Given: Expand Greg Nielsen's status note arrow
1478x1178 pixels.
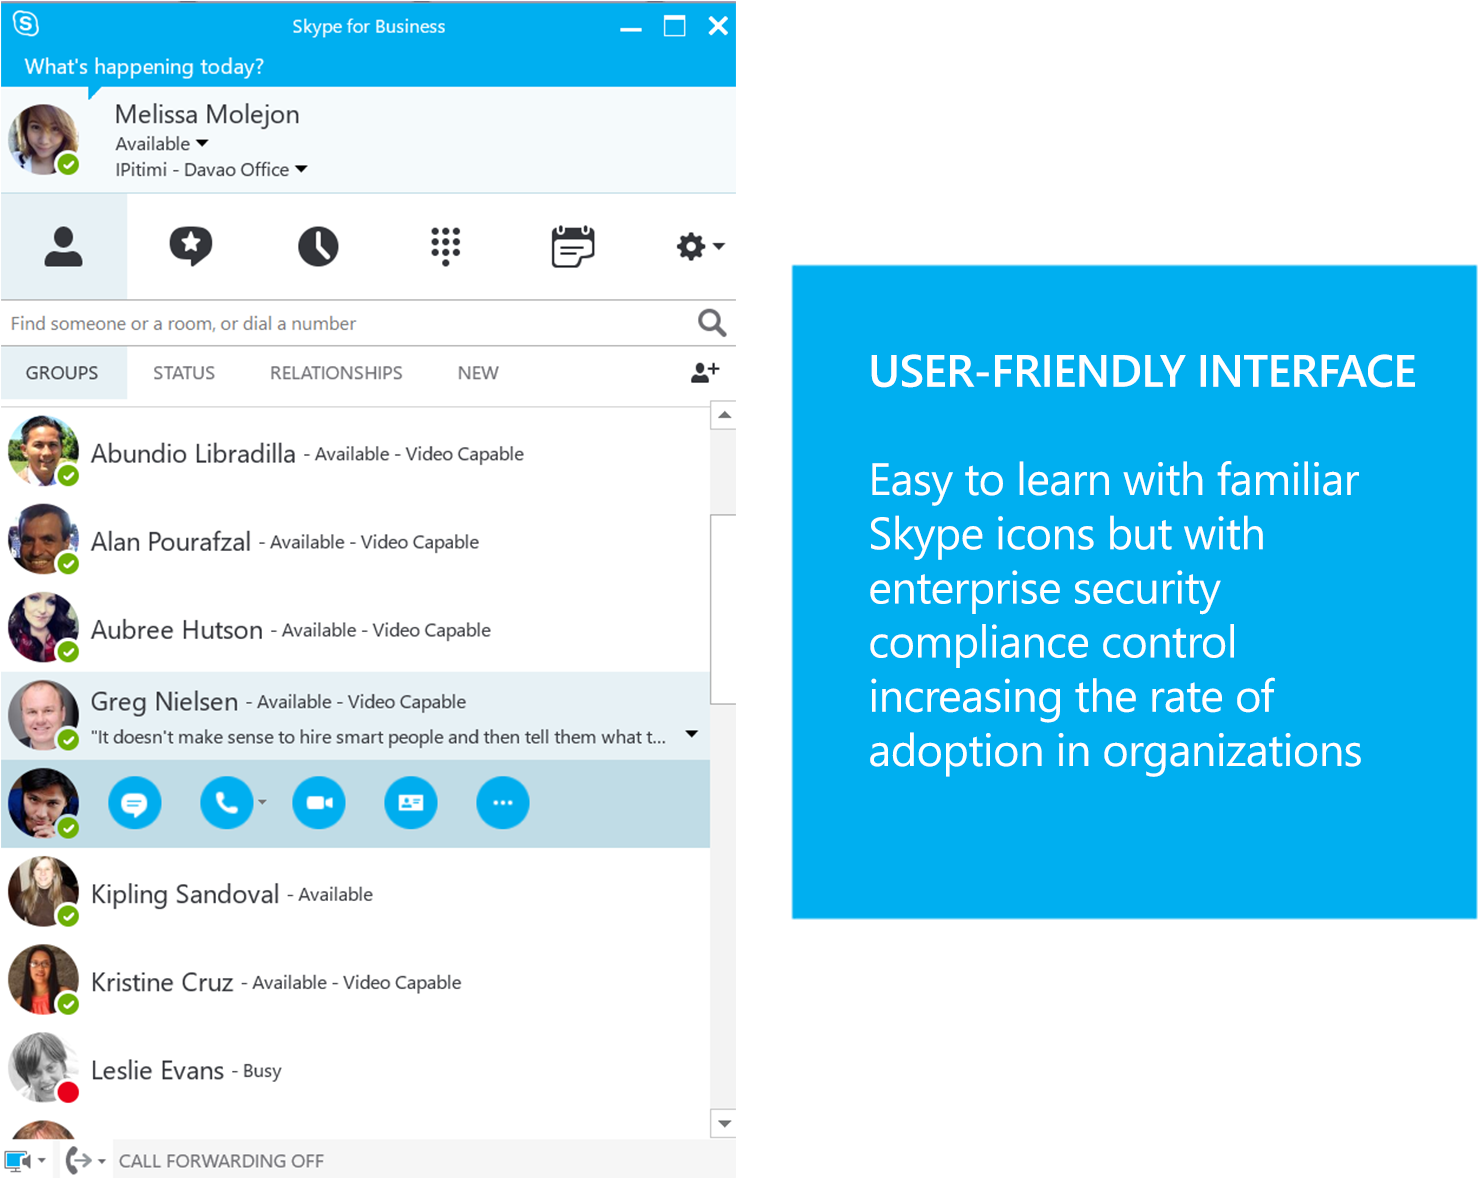Looking at the screenshot, I should tap(691, 734).
